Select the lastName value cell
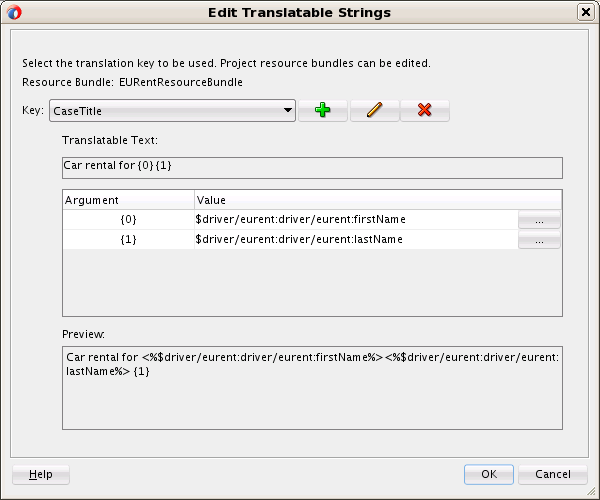This screenshot has width=600, height=500. click(356, 239)
